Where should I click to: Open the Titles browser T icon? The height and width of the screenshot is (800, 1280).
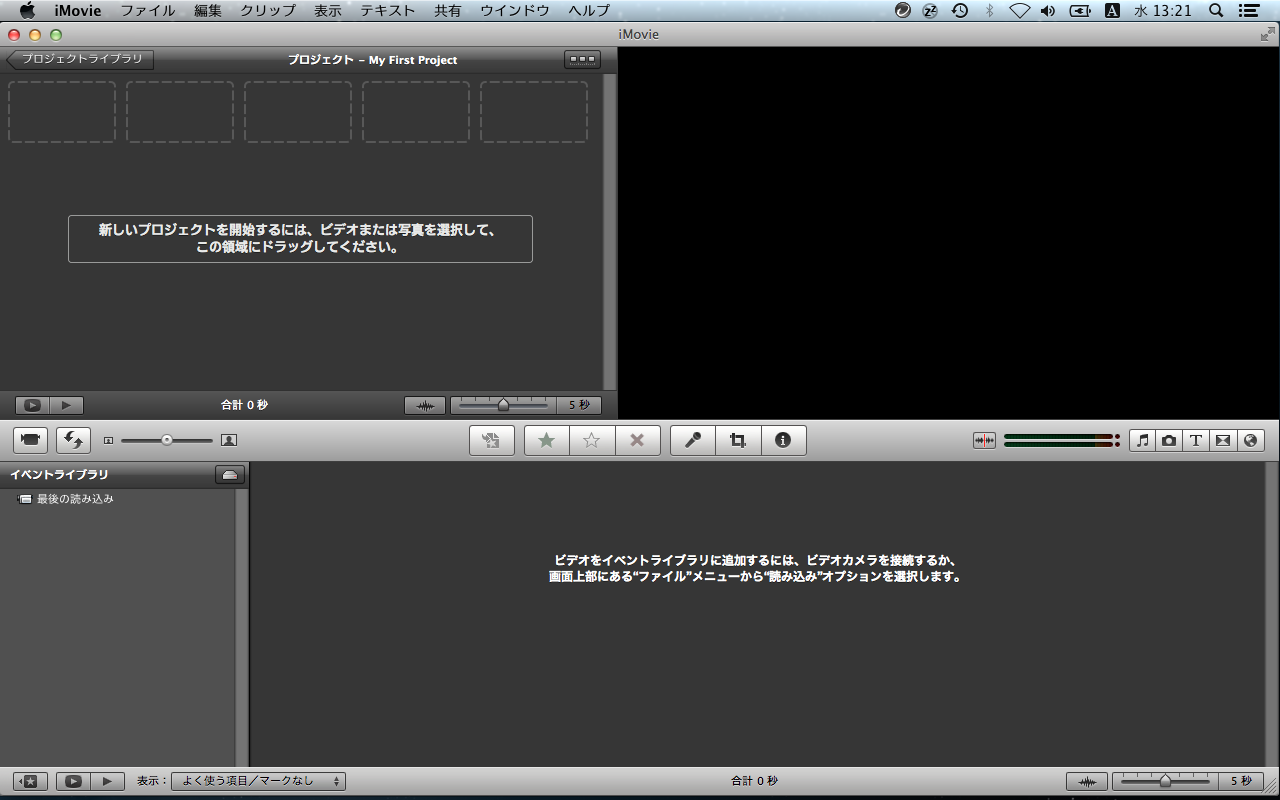click(x=1196, y=440)
